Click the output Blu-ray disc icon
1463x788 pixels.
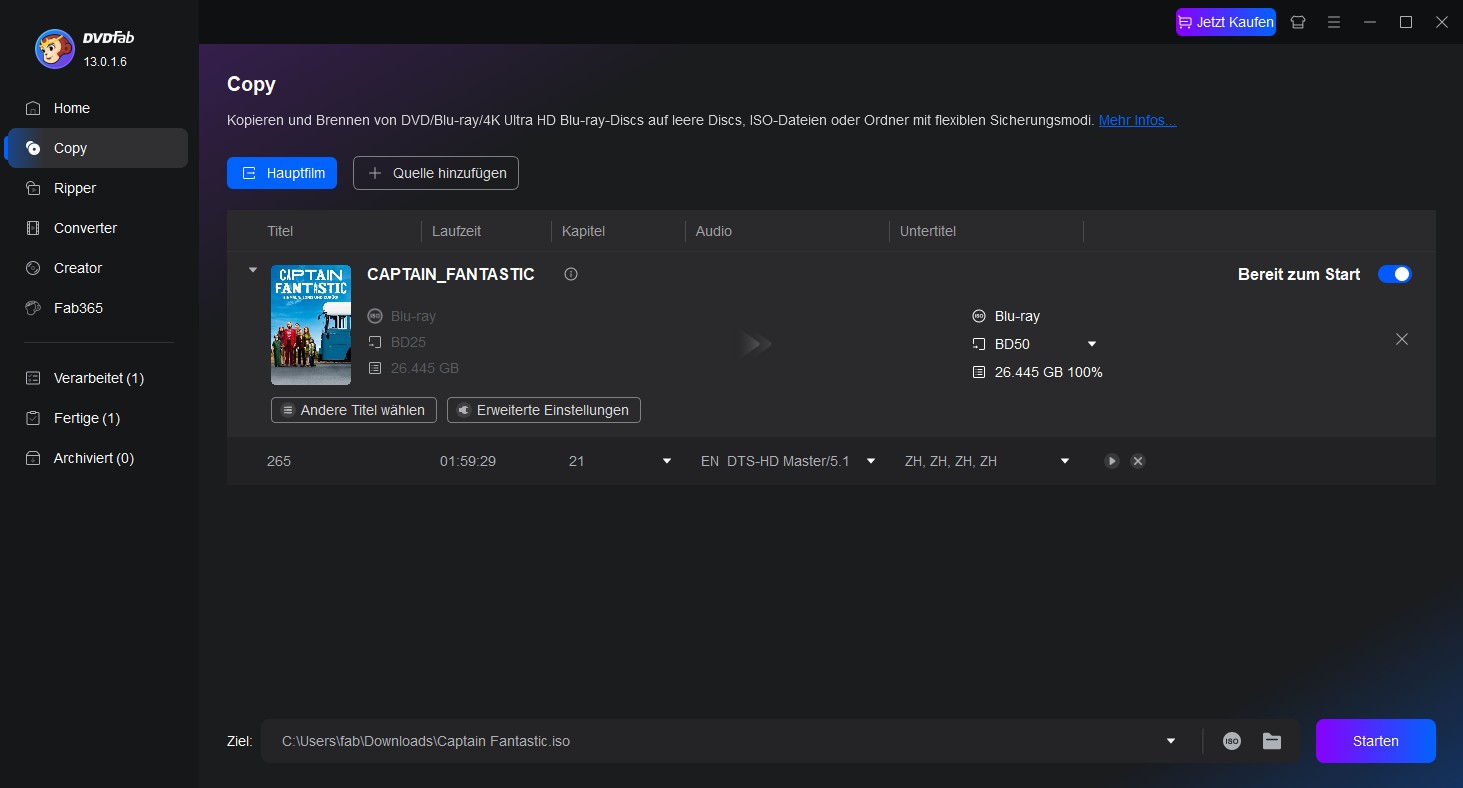979,316
